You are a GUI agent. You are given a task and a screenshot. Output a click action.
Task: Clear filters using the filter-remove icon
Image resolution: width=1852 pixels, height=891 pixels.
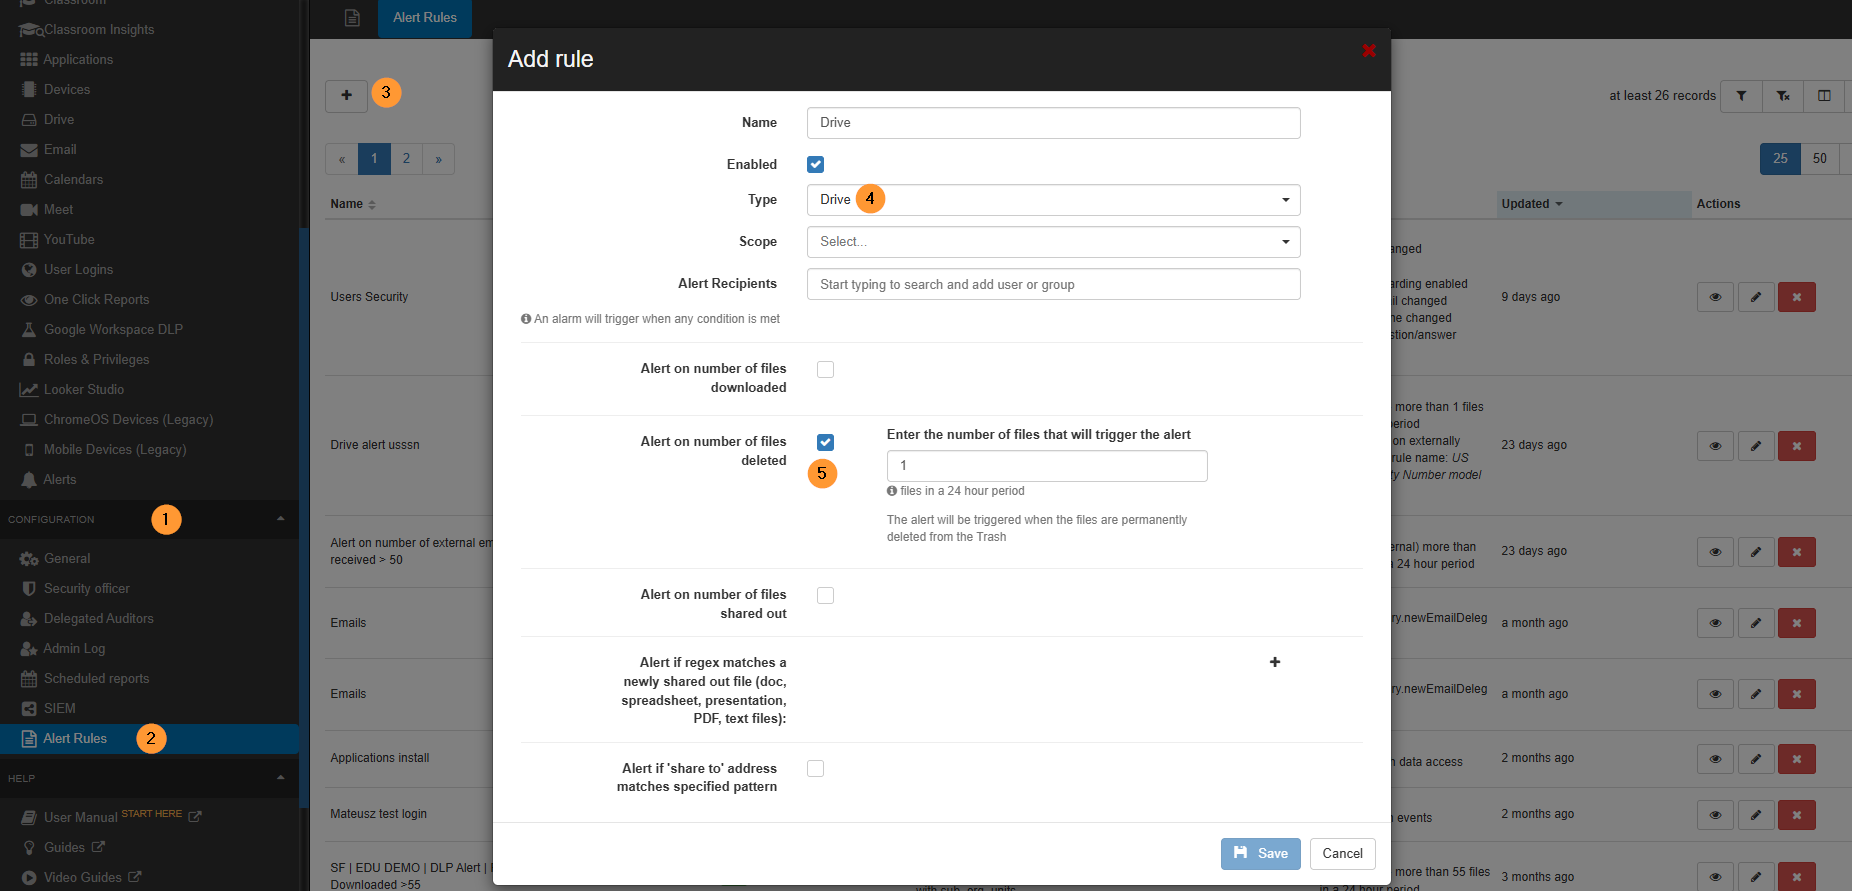pyautogui.click(x=1783, y=96)
